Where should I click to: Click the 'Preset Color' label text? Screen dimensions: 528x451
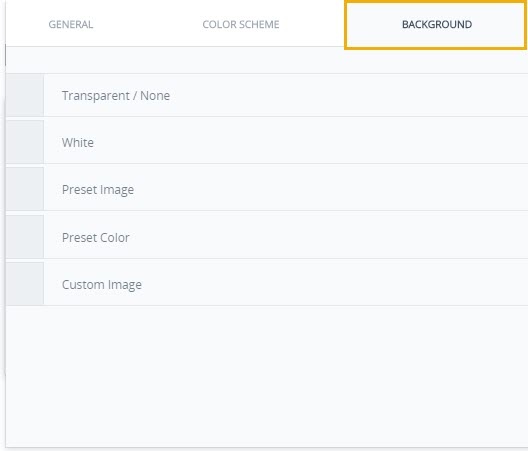(x=96, y=237)
